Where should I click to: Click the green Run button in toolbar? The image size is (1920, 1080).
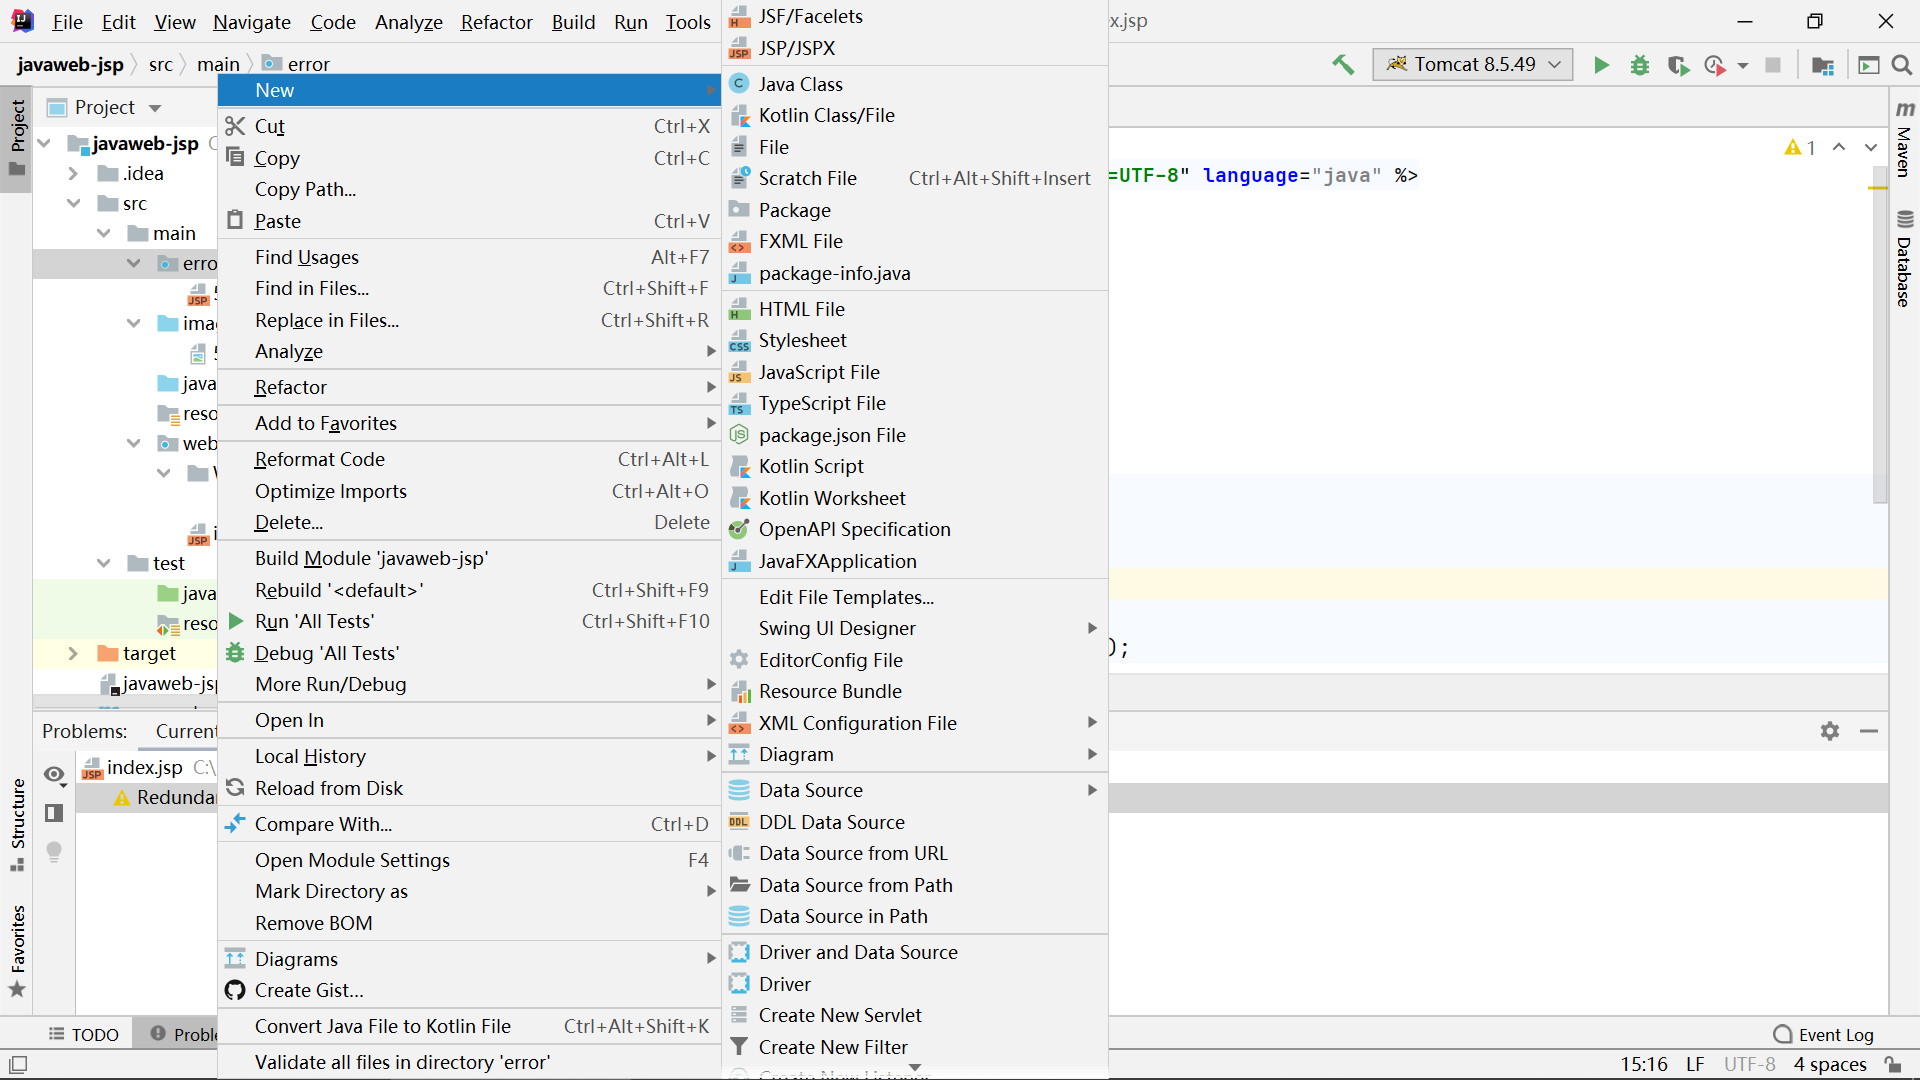pos(1601,65)
